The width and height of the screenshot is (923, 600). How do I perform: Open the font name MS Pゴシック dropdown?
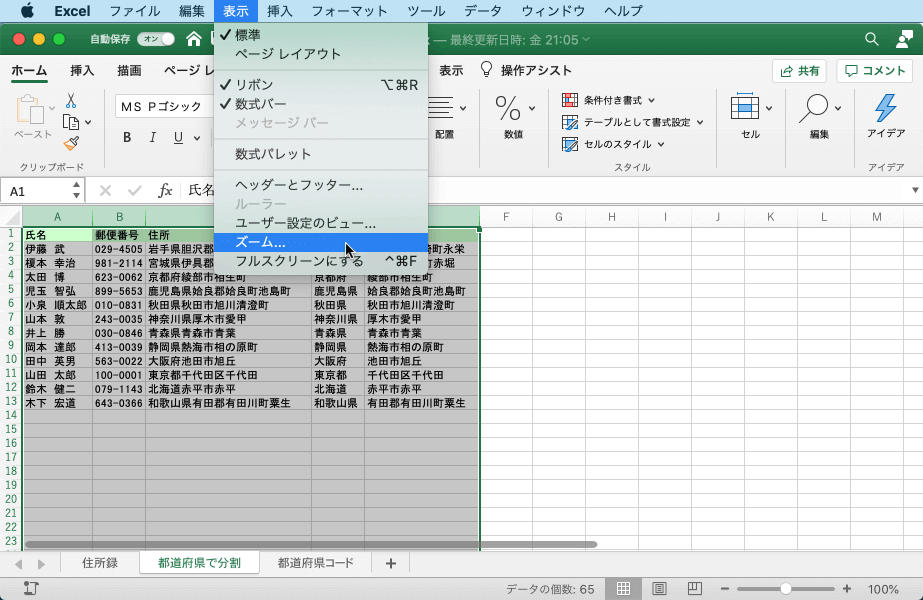164,107
